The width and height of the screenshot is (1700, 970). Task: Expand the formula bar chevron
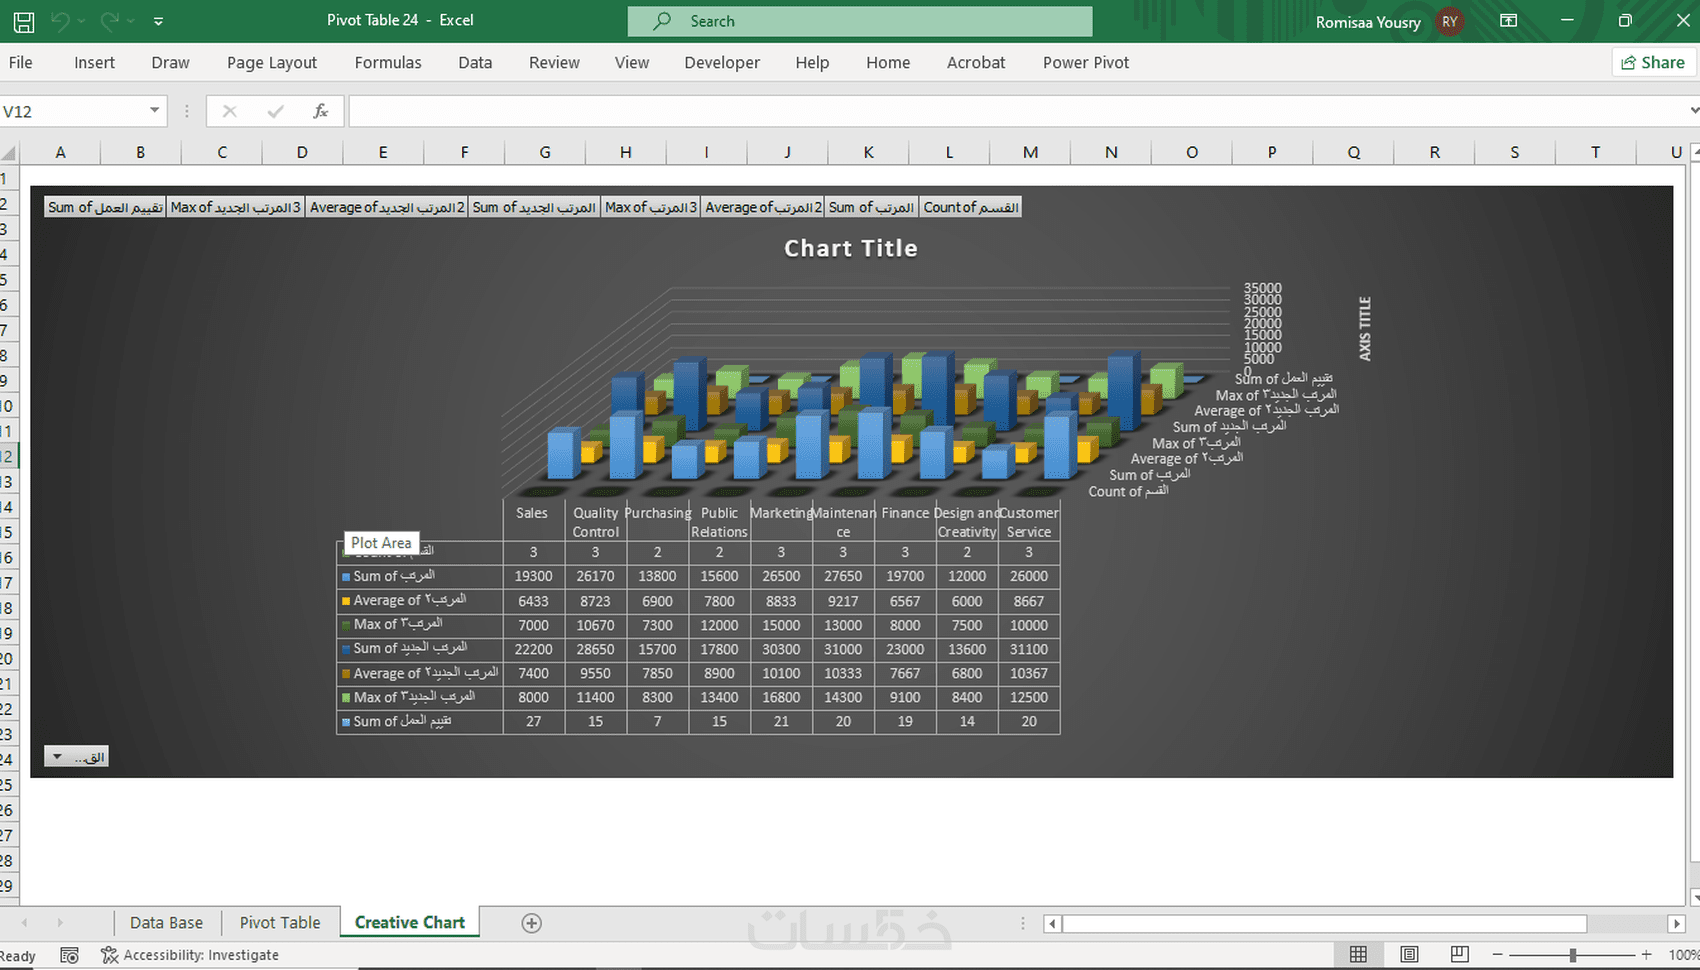[x=1693, y=111]
